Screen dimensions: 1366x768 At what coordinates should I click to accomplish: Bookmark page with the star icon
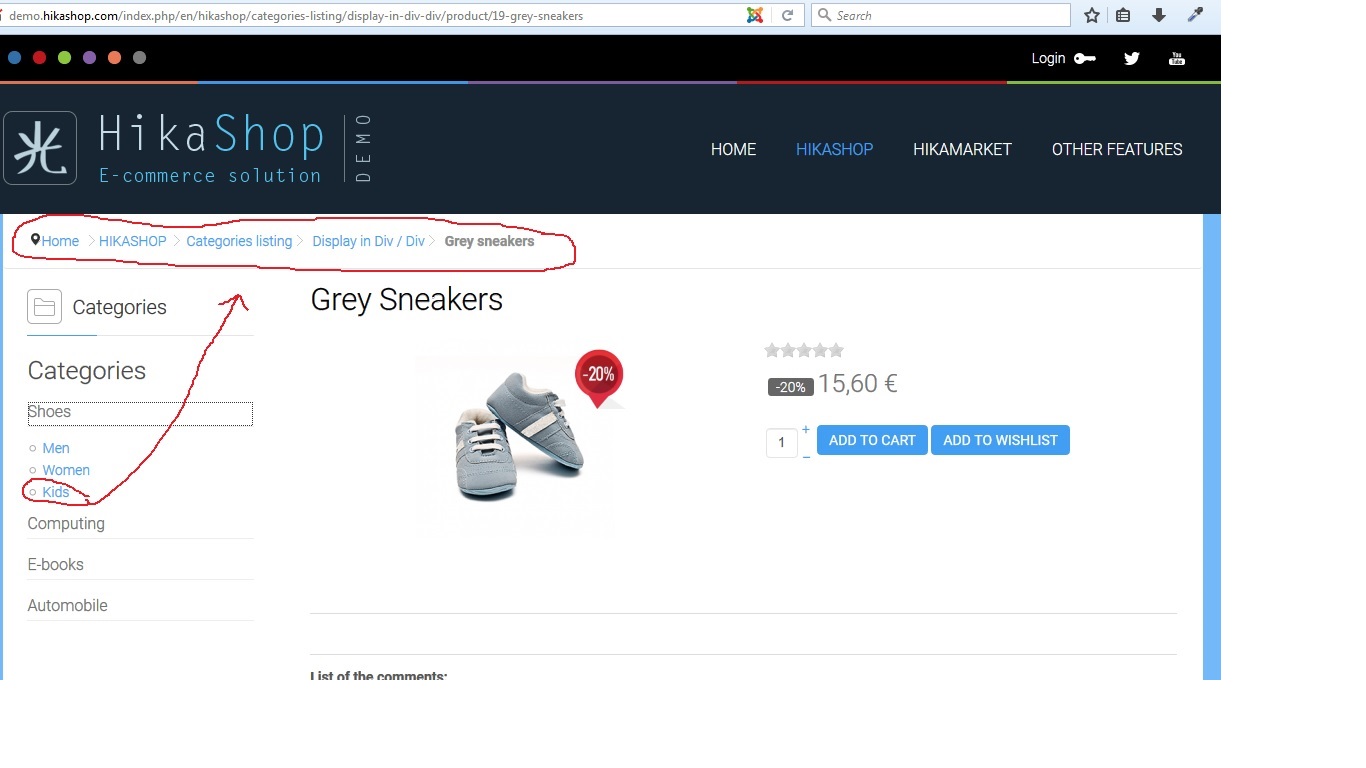[x=1092, y=15]
